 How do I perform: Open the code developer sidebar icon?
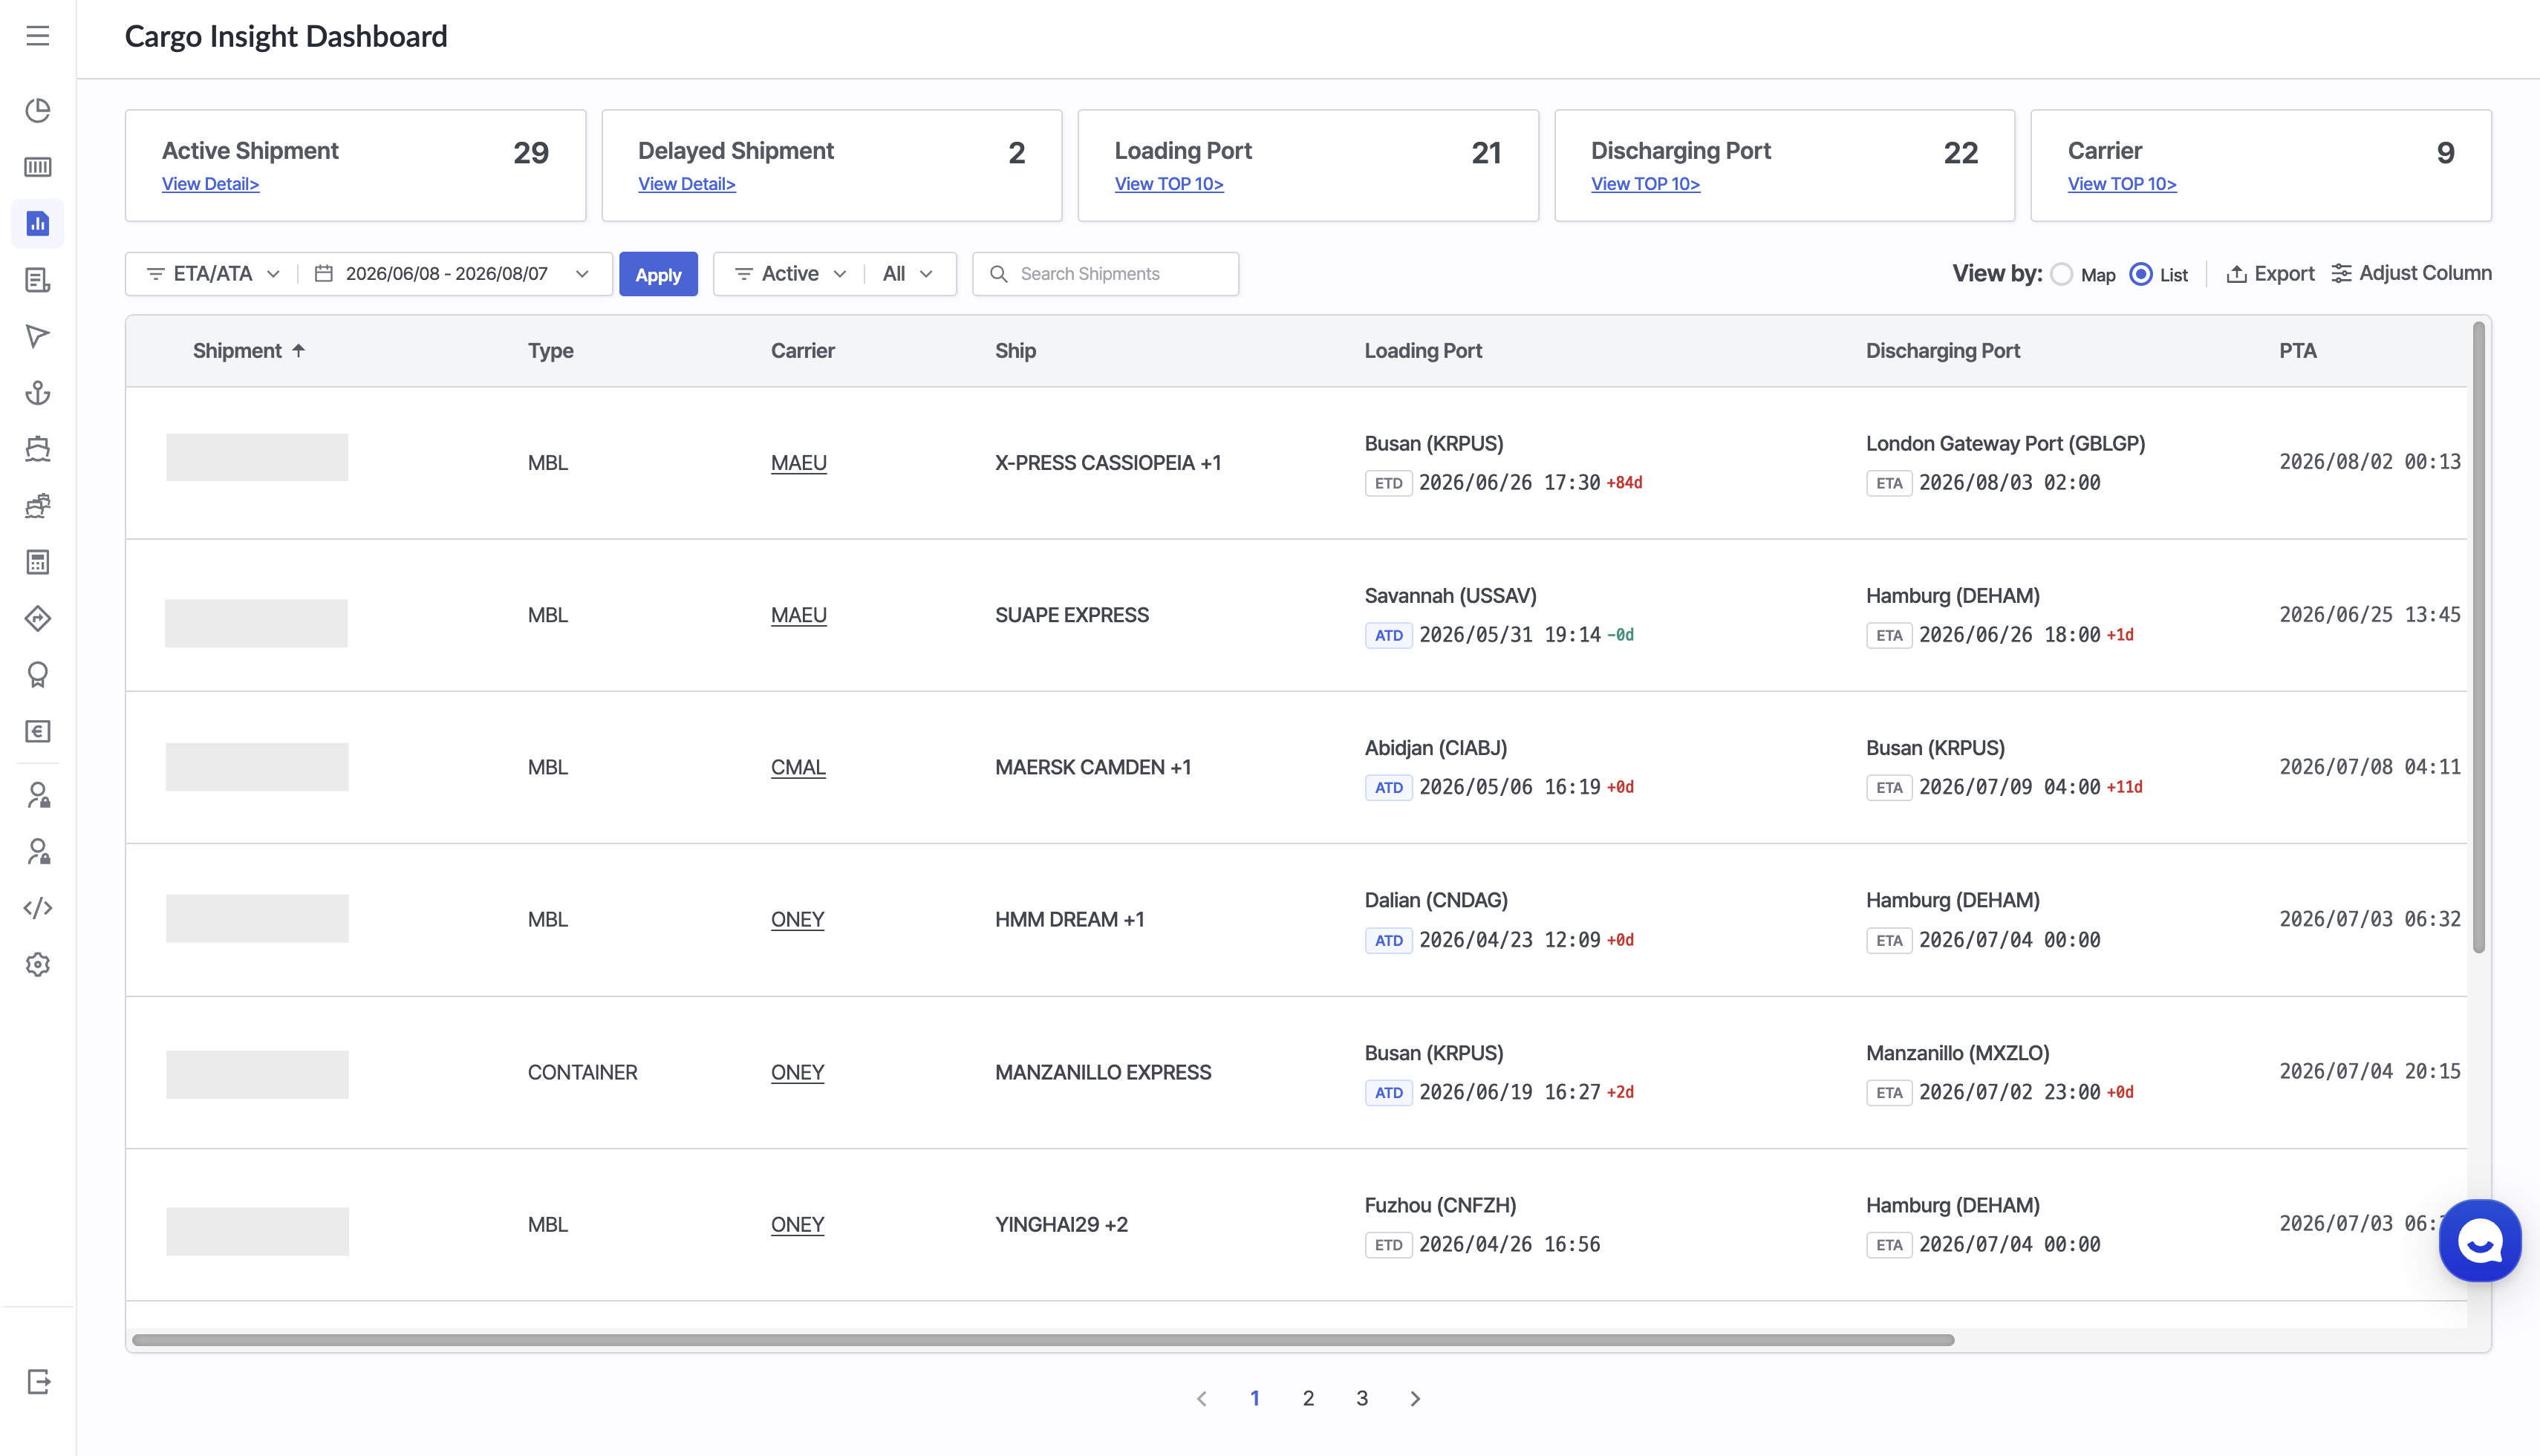[x=38, y=908]
